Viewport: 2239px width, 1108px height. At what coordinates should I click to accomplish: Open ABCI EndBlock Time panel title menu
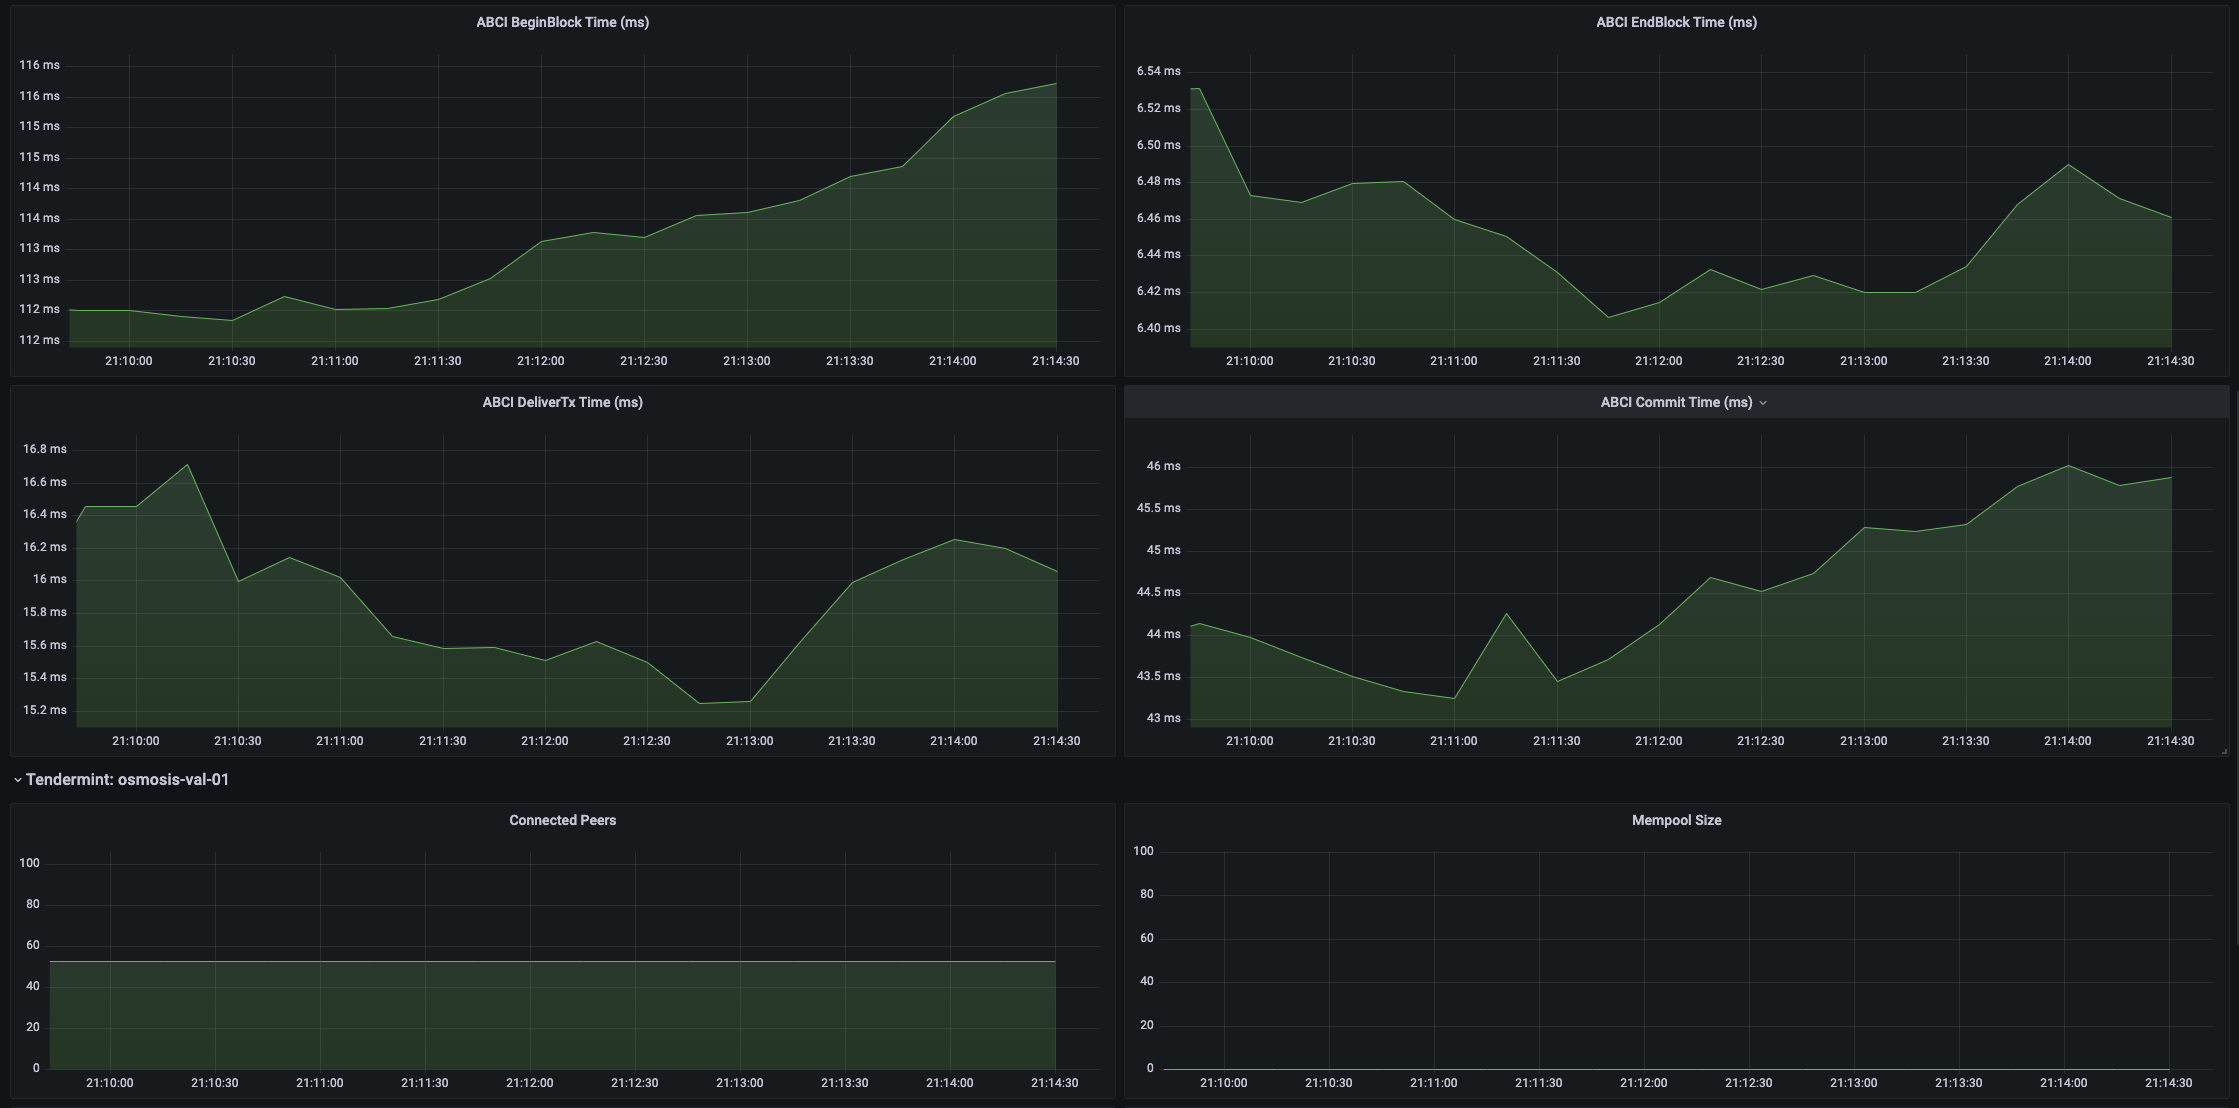(1676, 22)
